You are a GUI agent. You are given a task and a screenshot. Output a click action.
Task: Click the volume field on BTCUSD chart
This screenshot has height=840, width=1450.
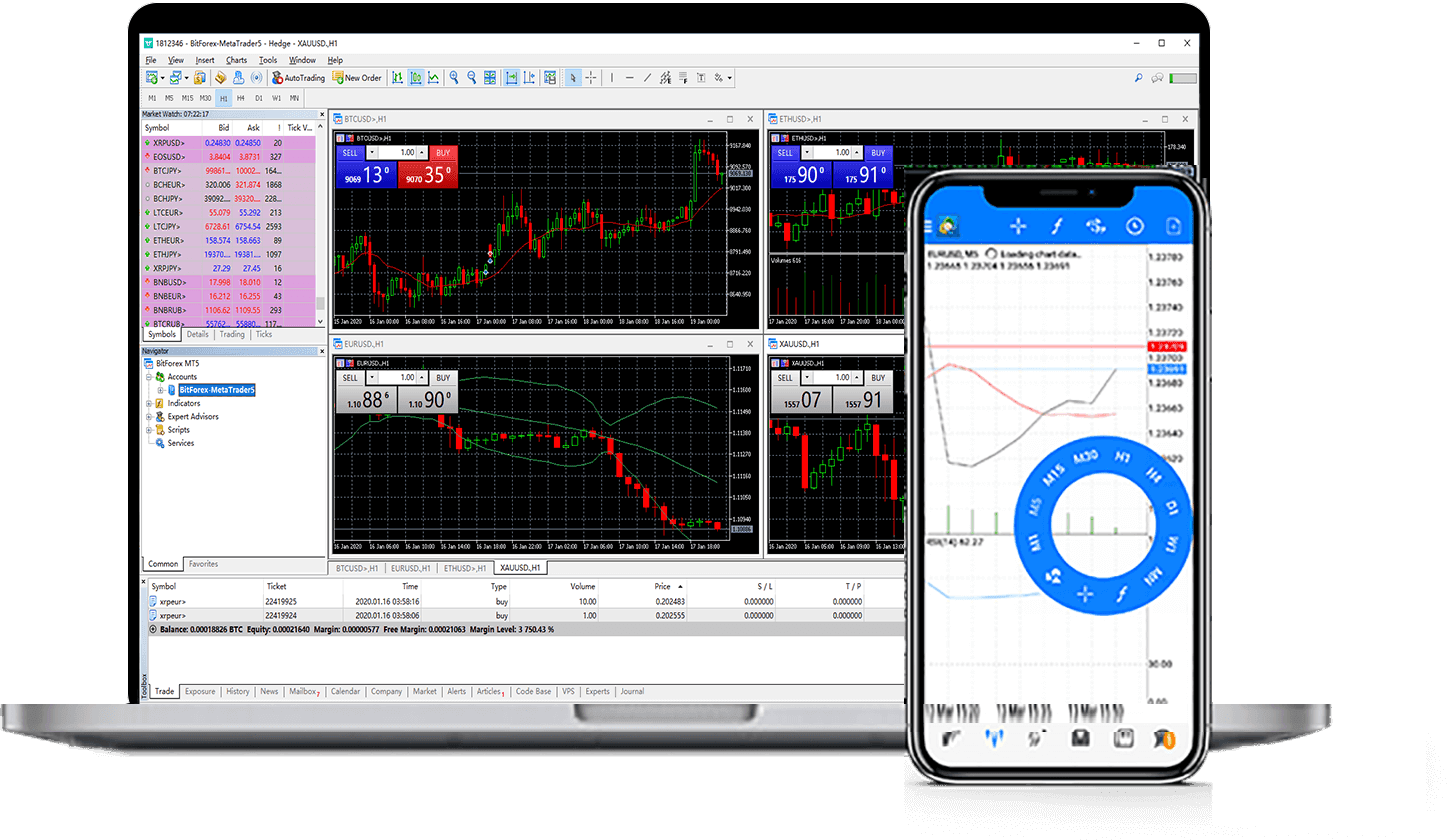click(x=398, y=153)
